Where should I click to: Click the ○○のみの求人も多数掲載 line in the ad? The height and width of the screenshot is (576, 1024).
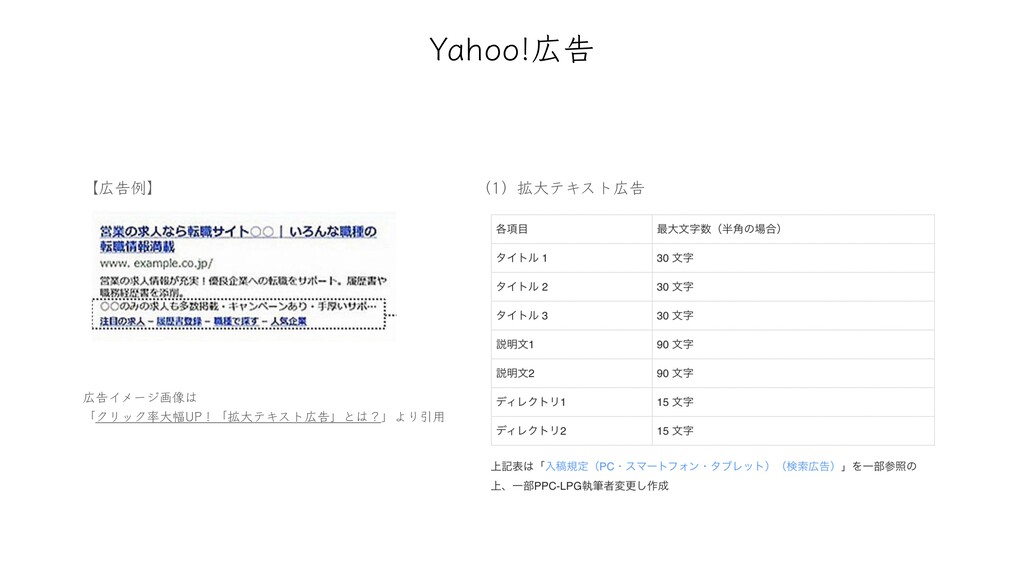coord(238,306)
